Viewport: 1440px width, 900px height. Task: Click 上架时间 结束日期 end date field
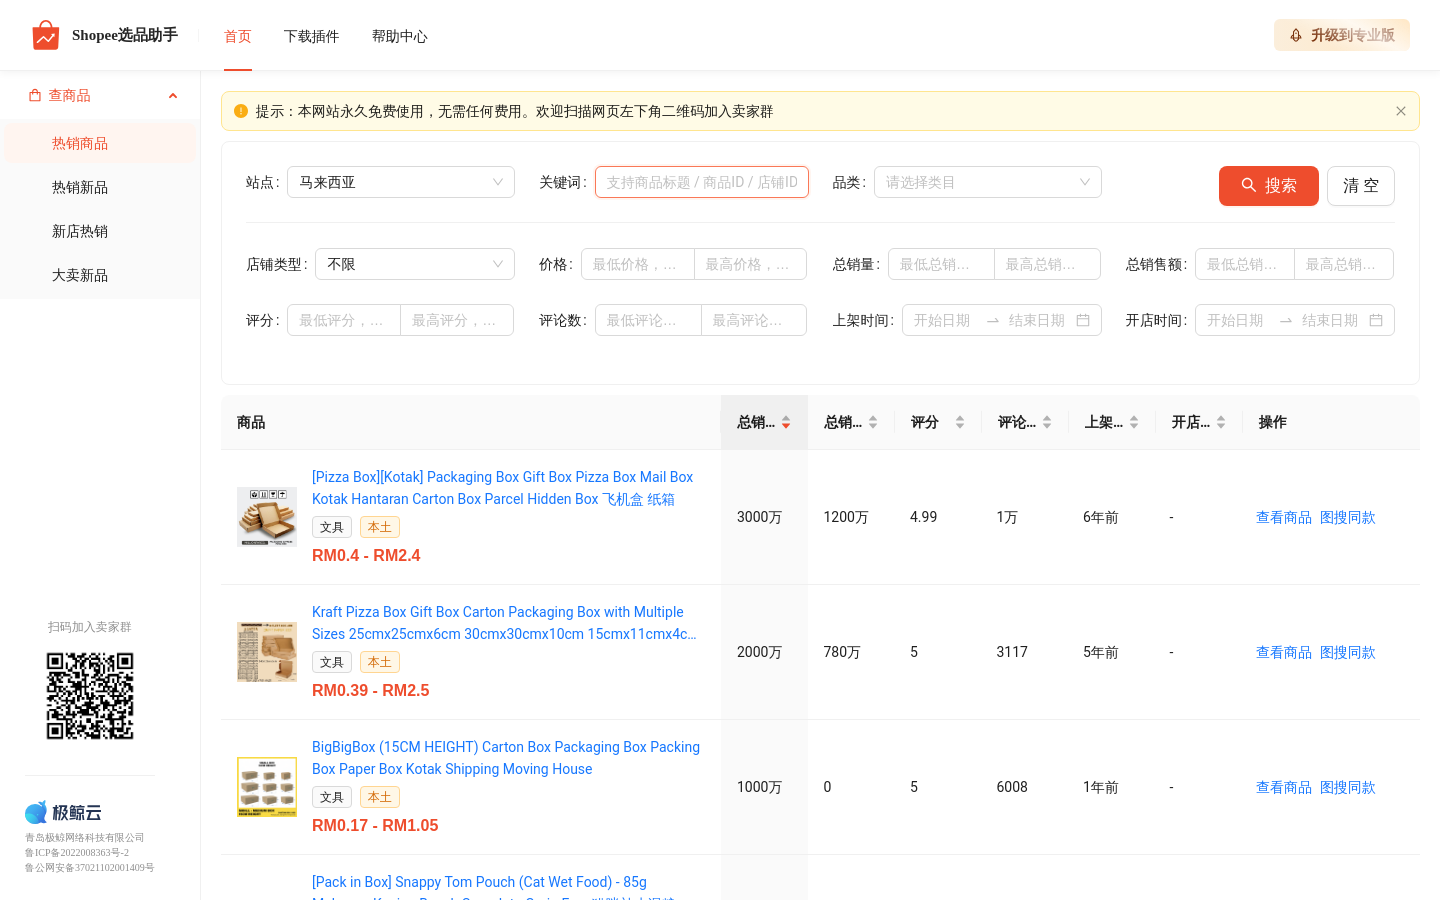point(1037,320)
